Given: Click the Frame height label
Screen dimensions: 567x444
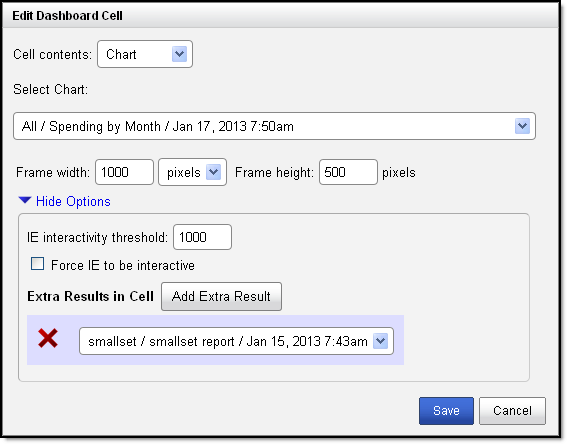Looking at the screenshot, I should click(x=274, y=172).
